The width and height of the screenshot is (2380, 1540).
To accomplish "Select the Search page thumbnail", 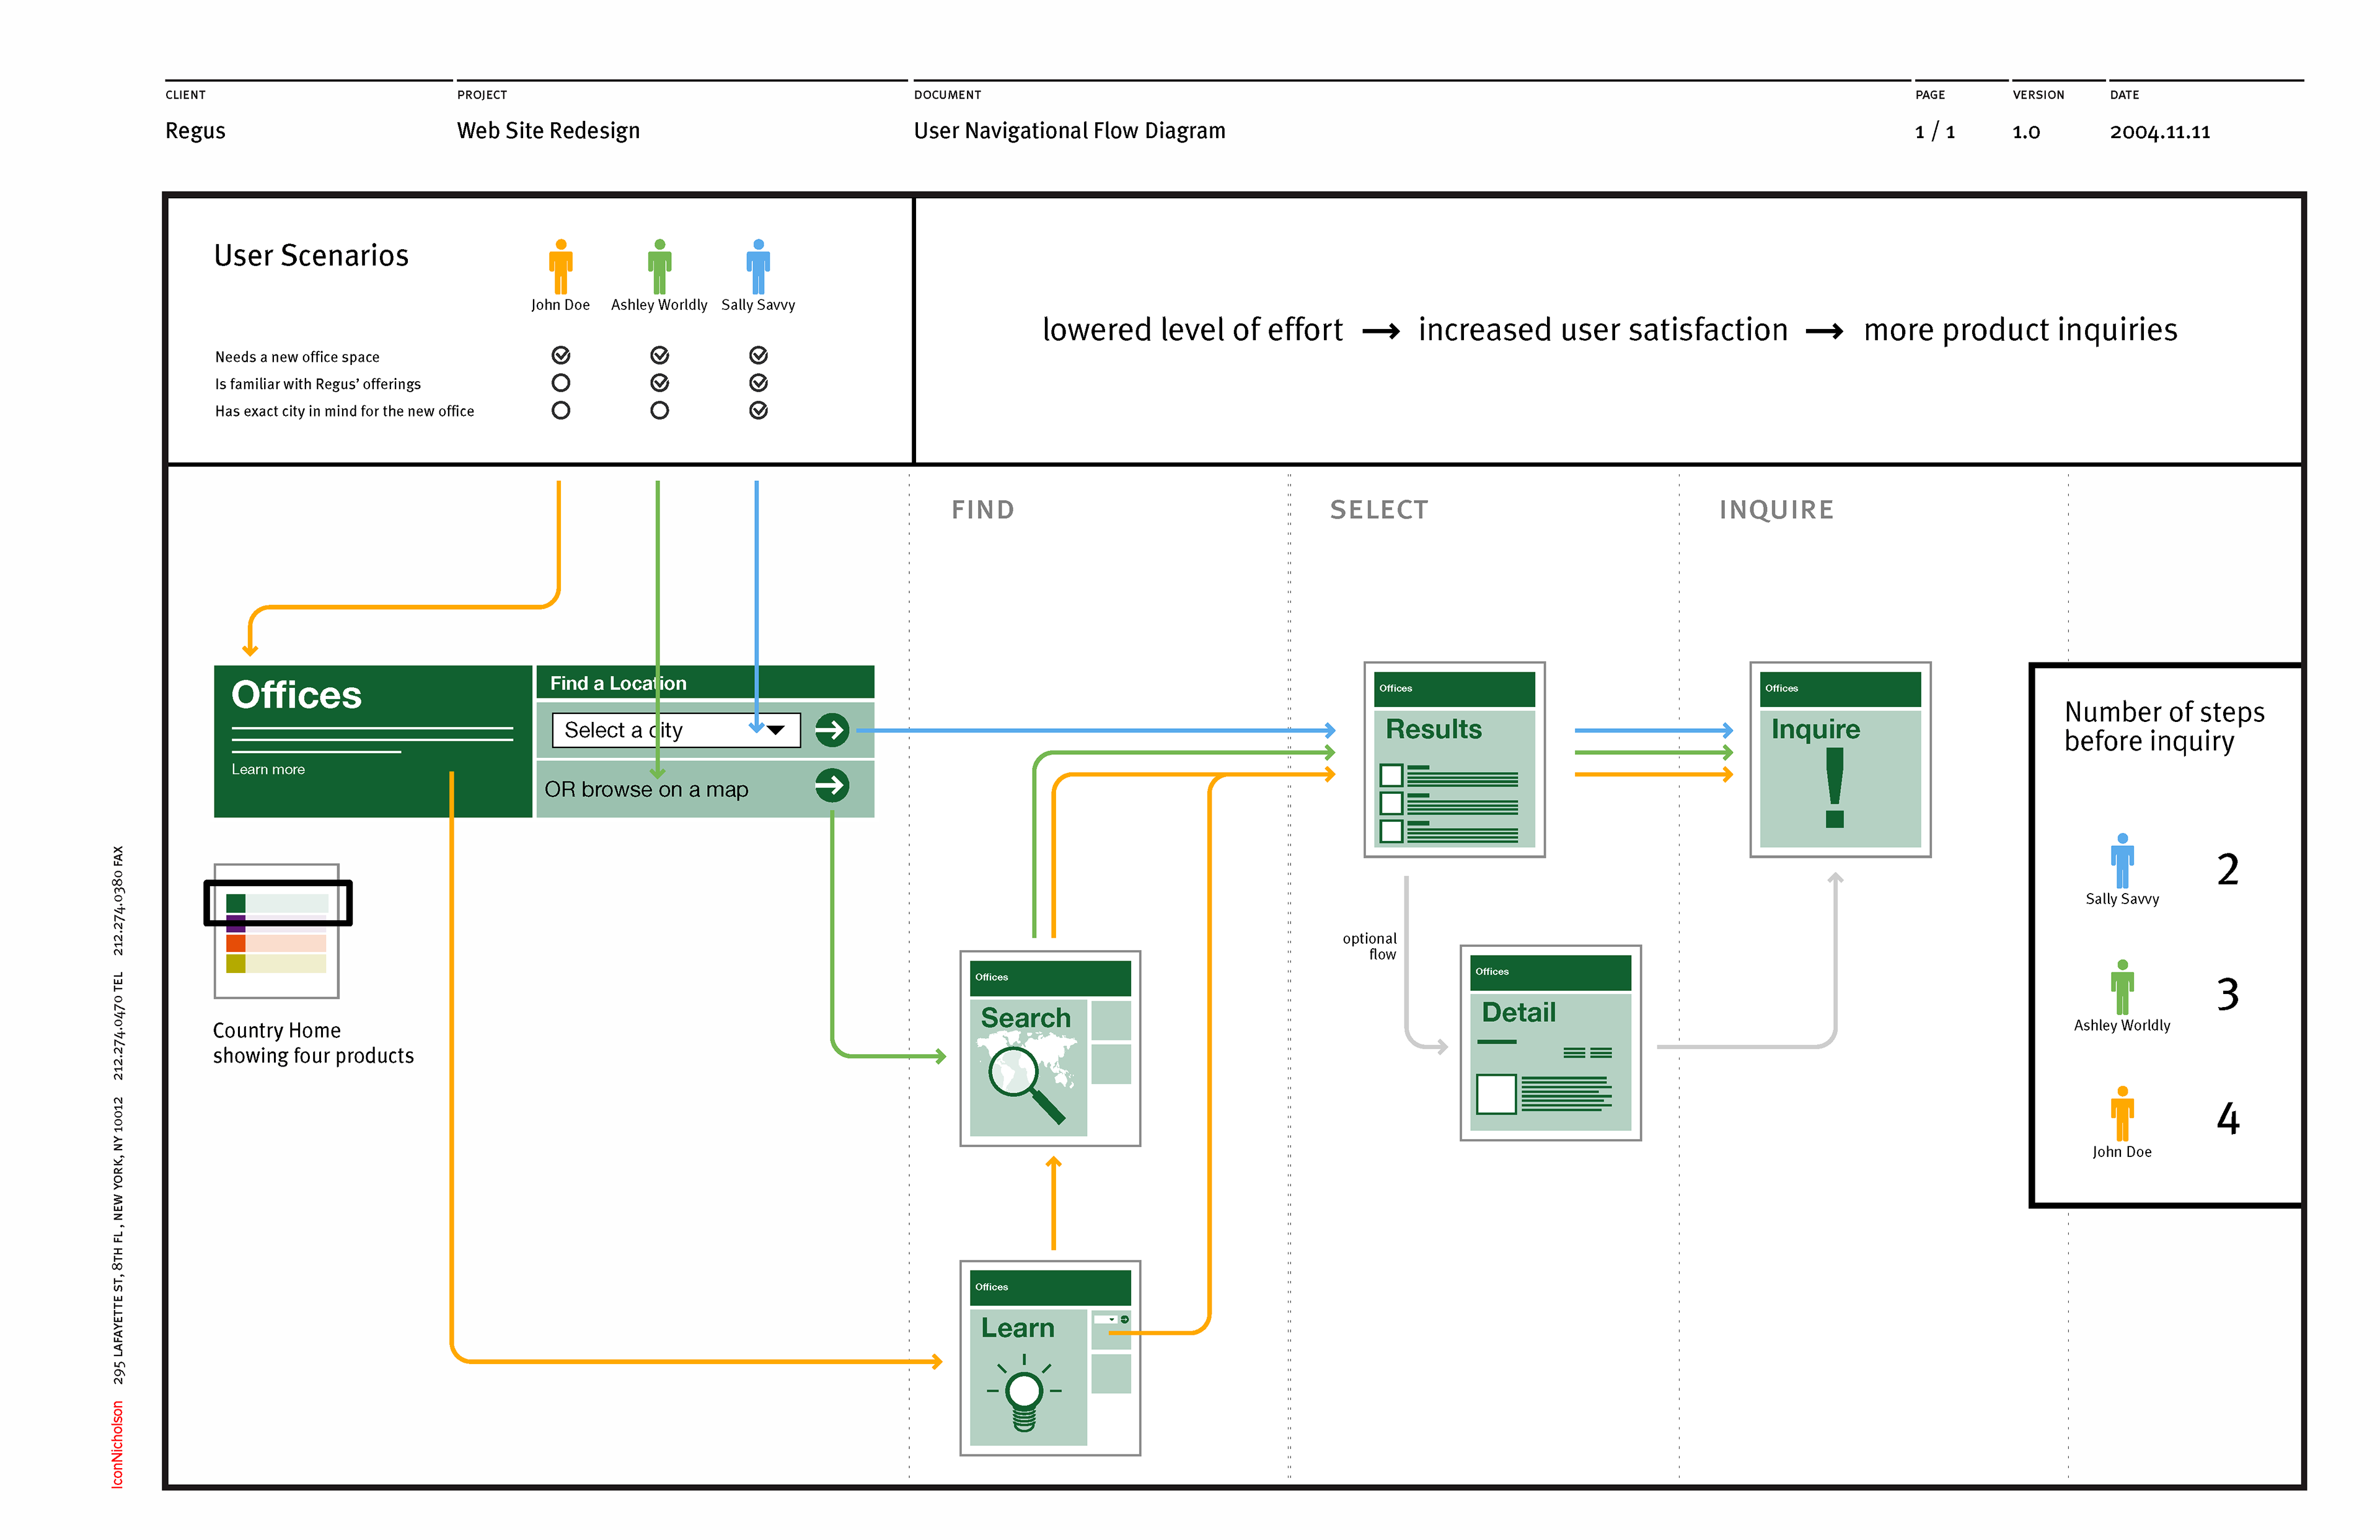I will click(x=1050, y=1048).
